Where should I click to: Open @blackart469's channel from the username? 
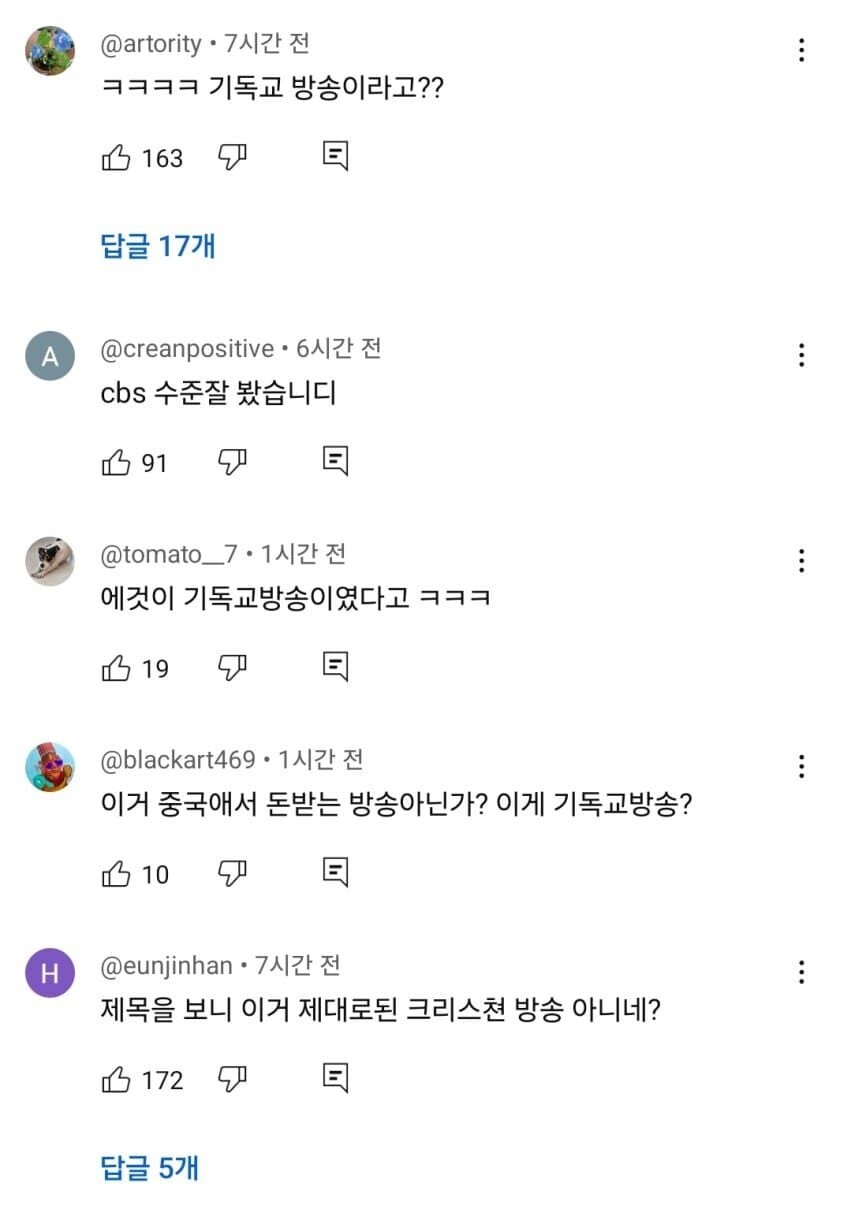point(178,760)
